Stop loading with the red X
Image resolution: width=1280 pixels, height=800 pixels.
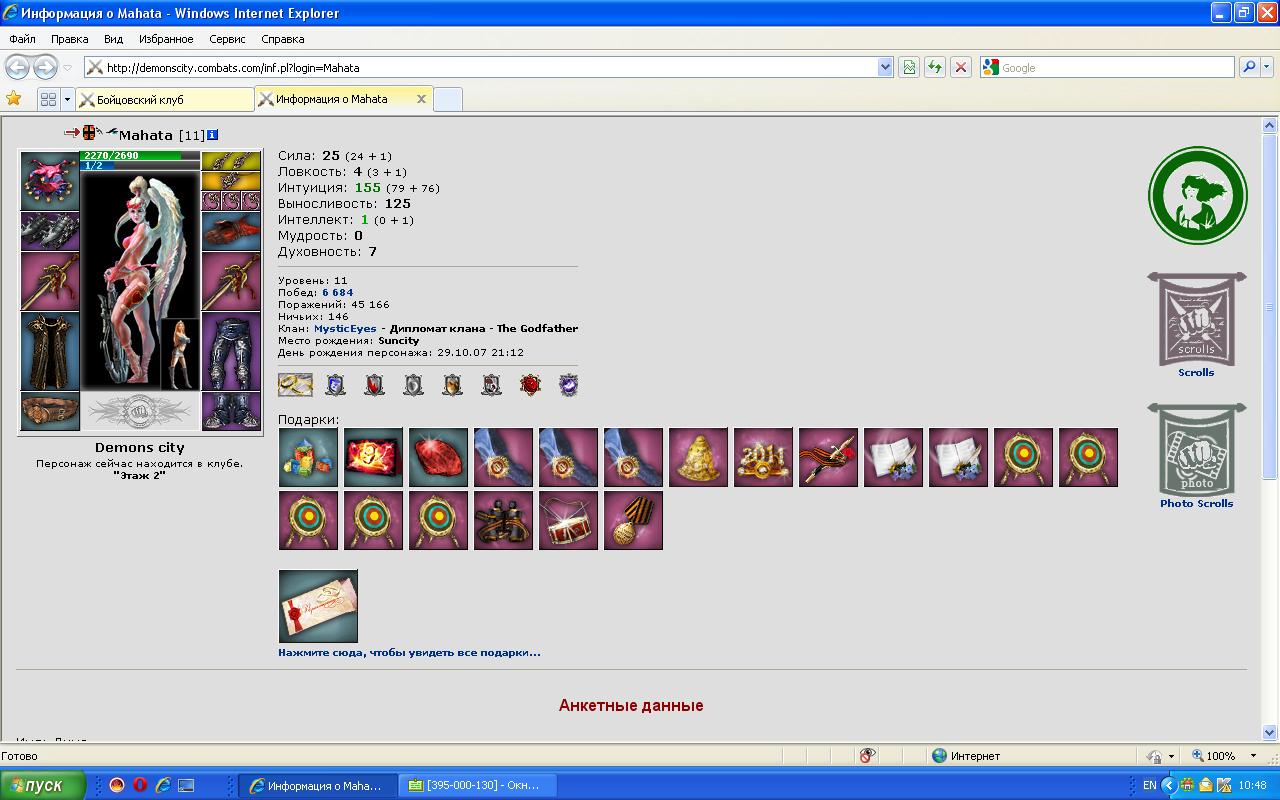960,67
